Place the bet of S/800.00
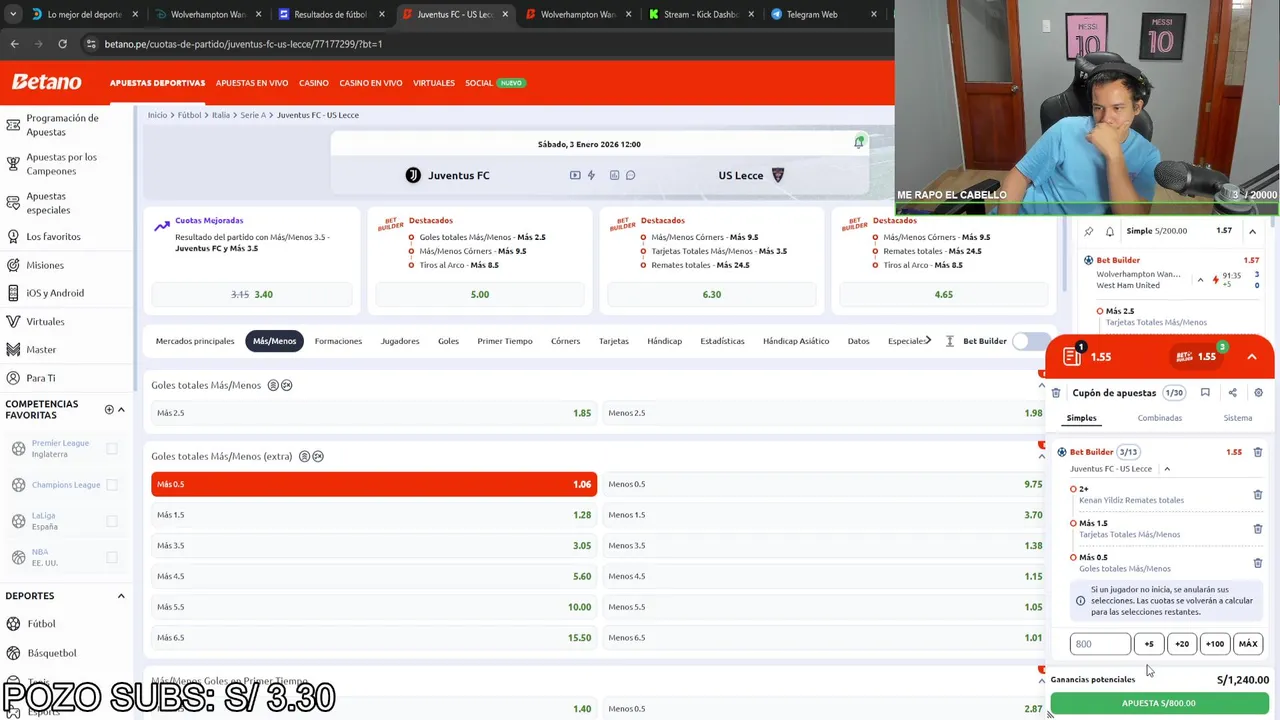1280x720 pixels. tap(1158, 703)
